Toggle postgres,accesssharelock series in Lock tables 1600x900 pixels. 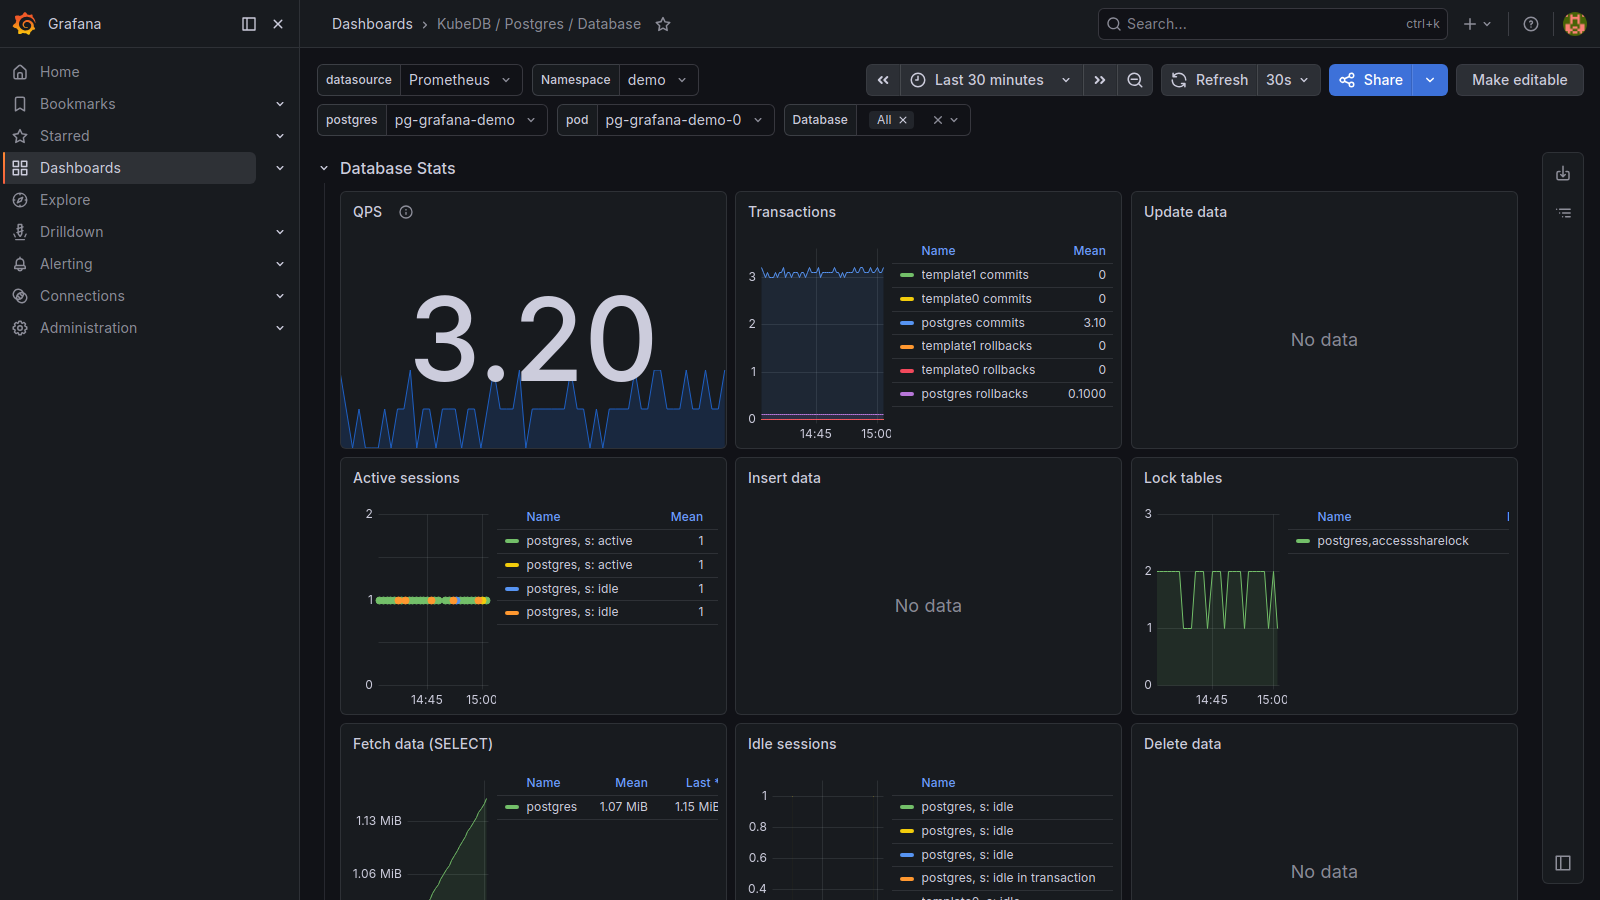[1392, 541]
